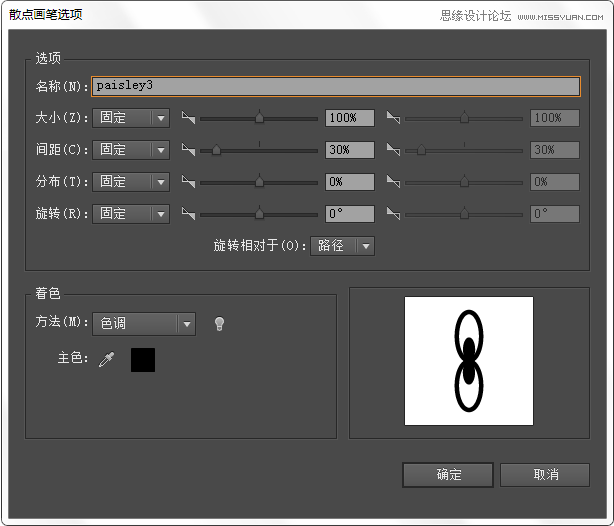This screenshot has height=526, width=614.
Task: Open the 间距 固定 dropdown
Action: tap(131, 150)
